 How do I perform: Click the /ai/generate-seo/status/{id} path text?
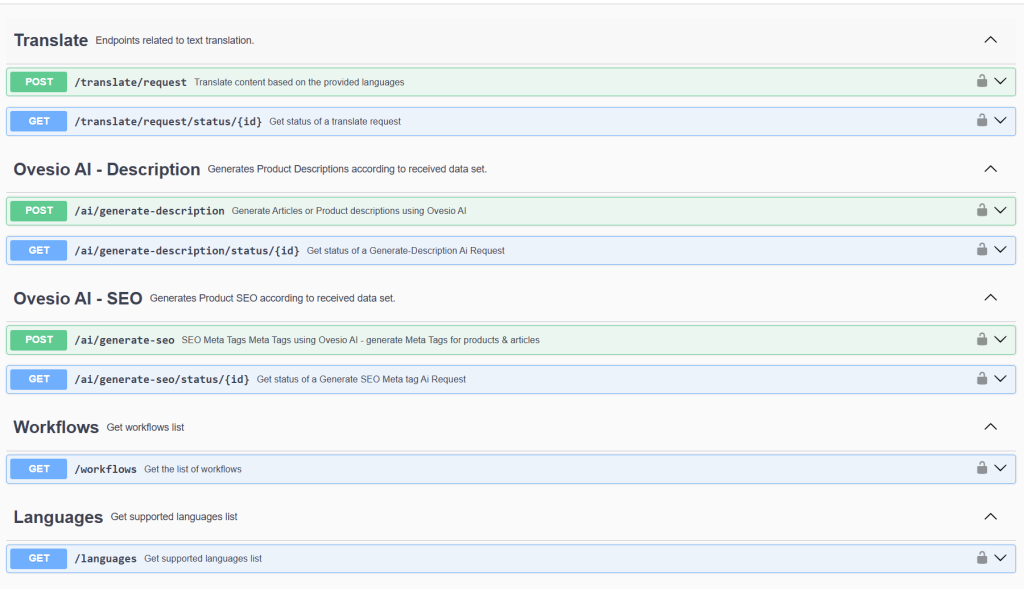(x=162, y=379)
